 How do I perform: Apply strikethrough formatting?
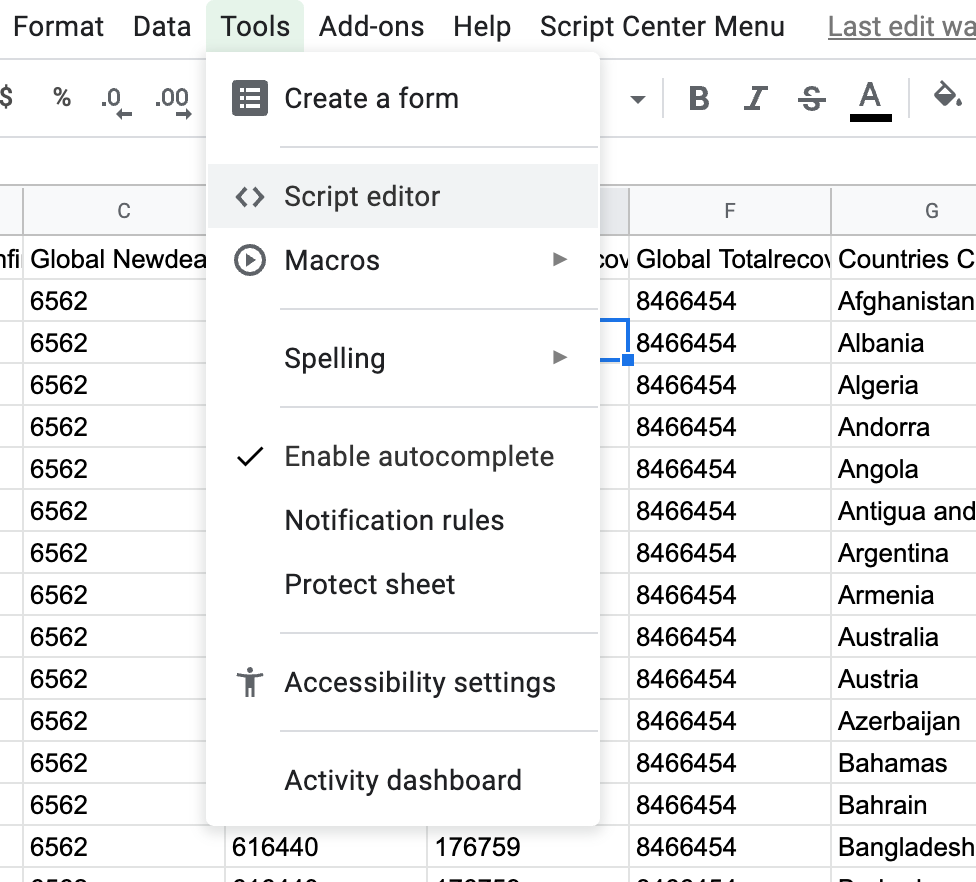tap(811, 97)
